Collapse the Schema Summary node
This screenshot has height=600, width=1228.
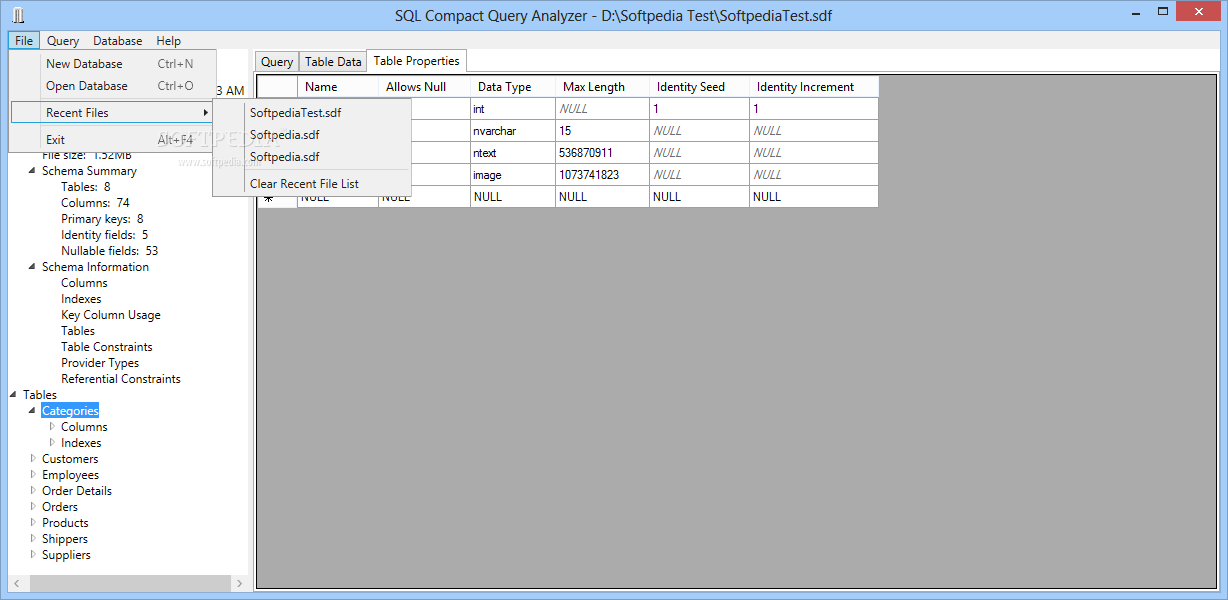click(32, 171)
